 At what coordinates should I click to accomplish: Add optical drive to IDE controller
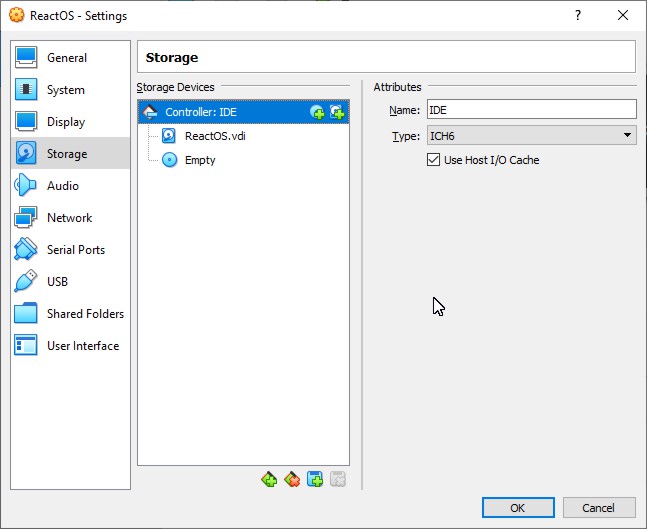coord(317,112)
